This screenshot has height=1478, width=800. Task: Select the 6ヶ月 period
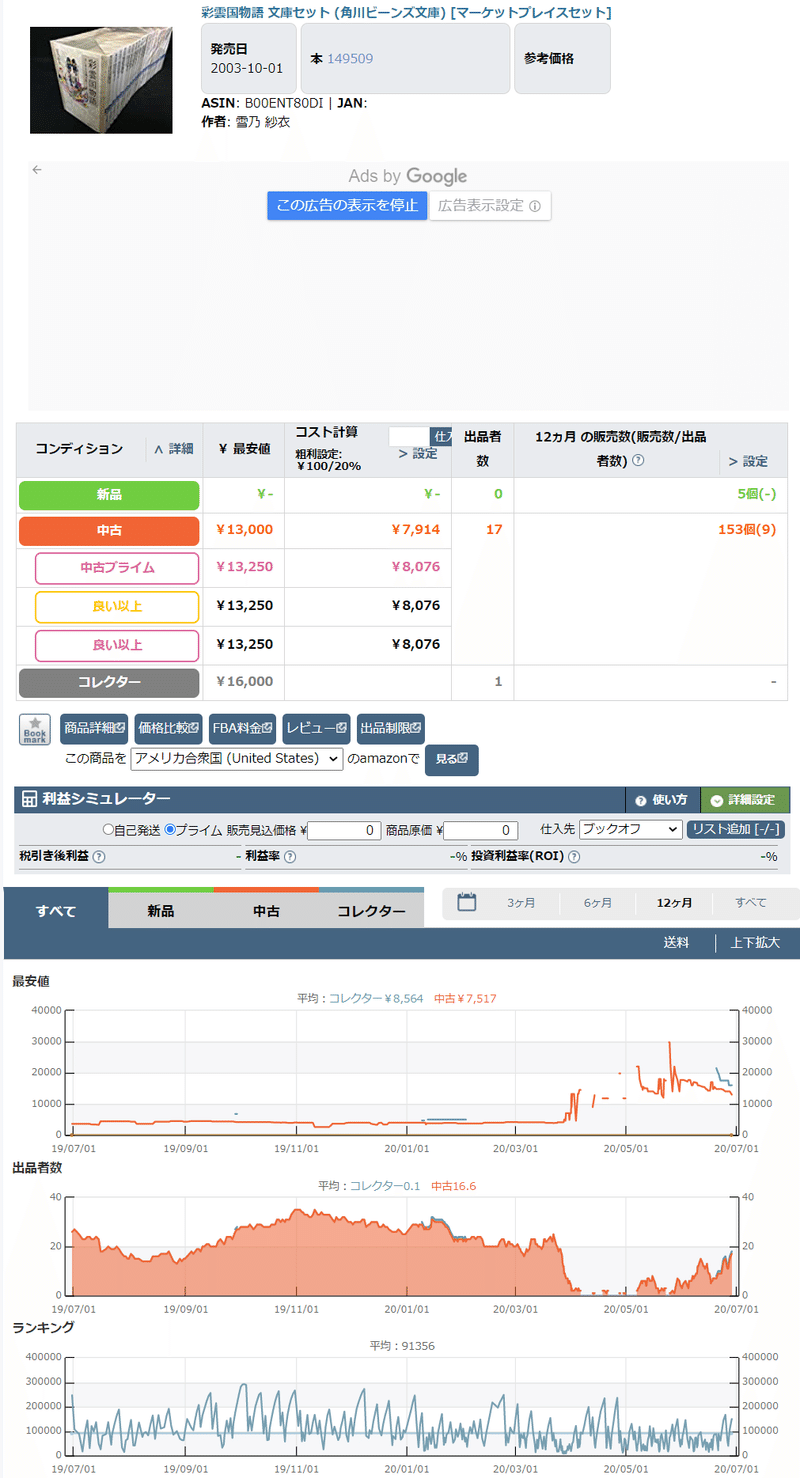click(x=598, y=903)
